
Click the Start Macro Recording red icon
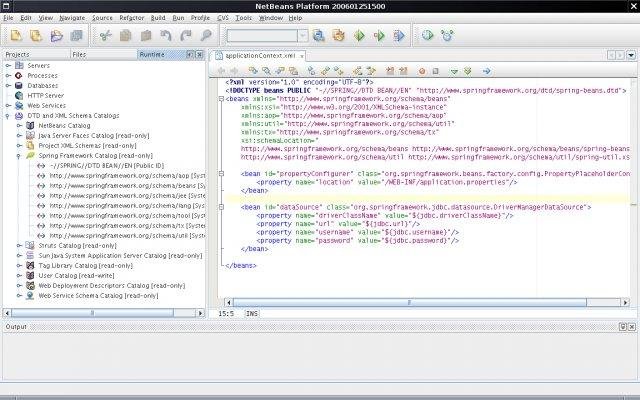(422, 71)
